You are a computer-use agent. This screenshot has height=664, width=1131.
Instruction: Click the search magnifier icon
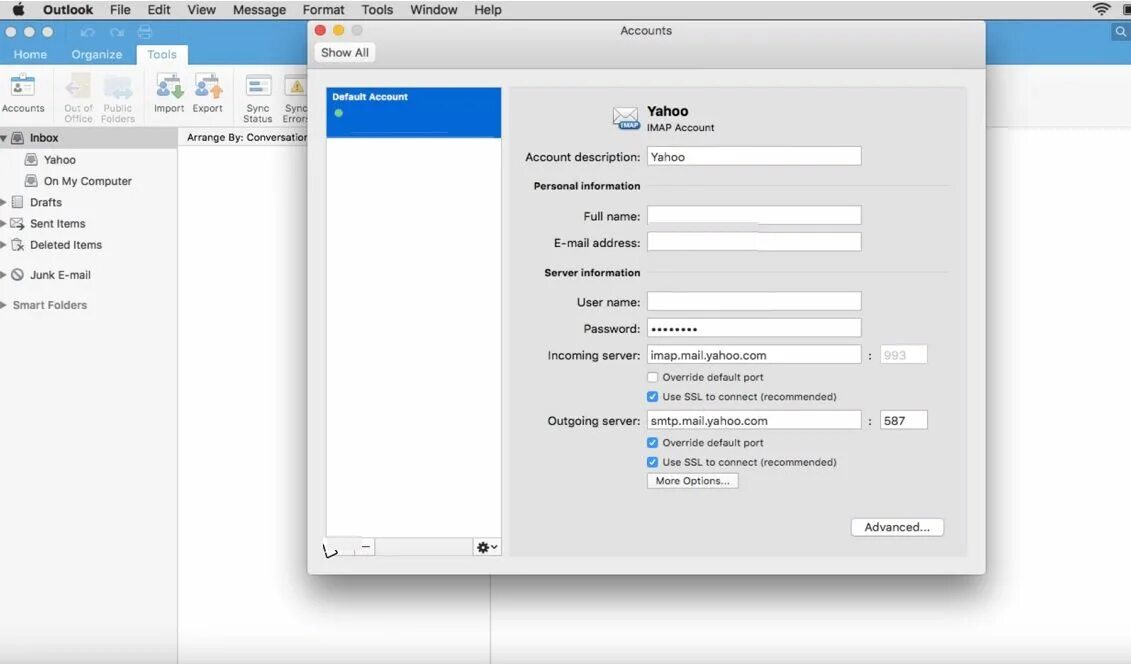click(x=1120, y=32)
